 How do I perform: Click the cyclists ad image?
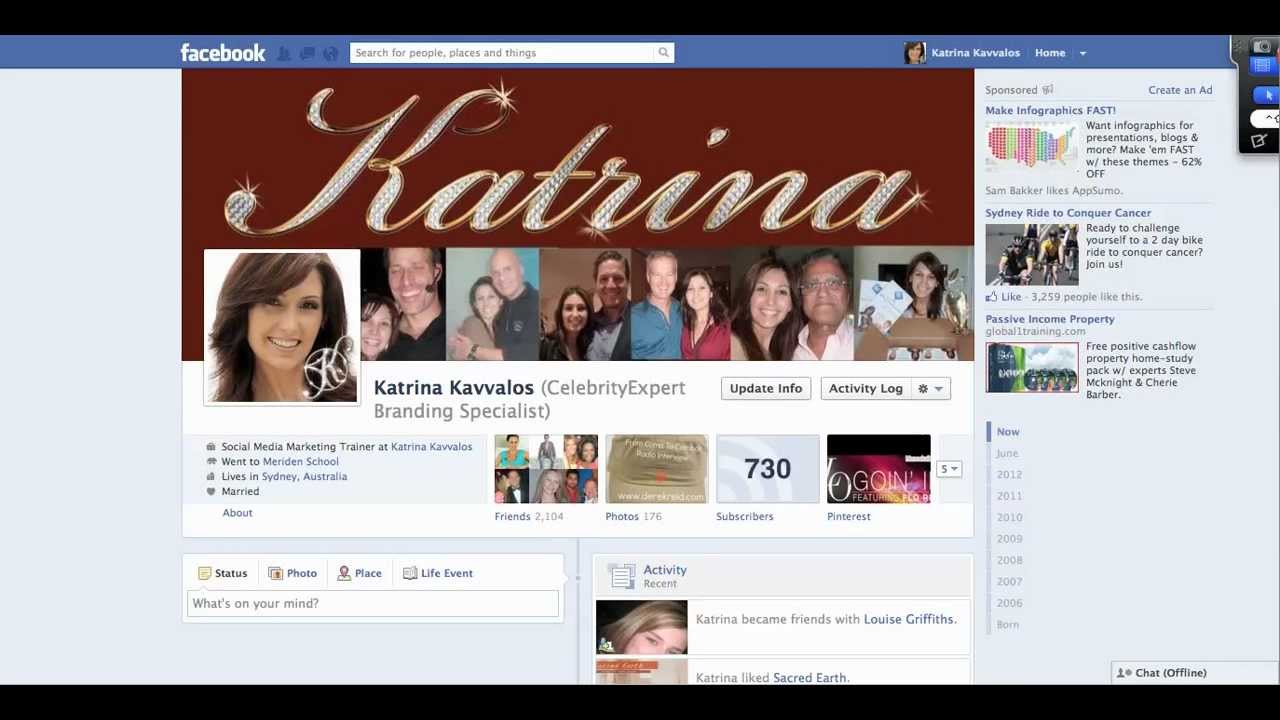1032,254
